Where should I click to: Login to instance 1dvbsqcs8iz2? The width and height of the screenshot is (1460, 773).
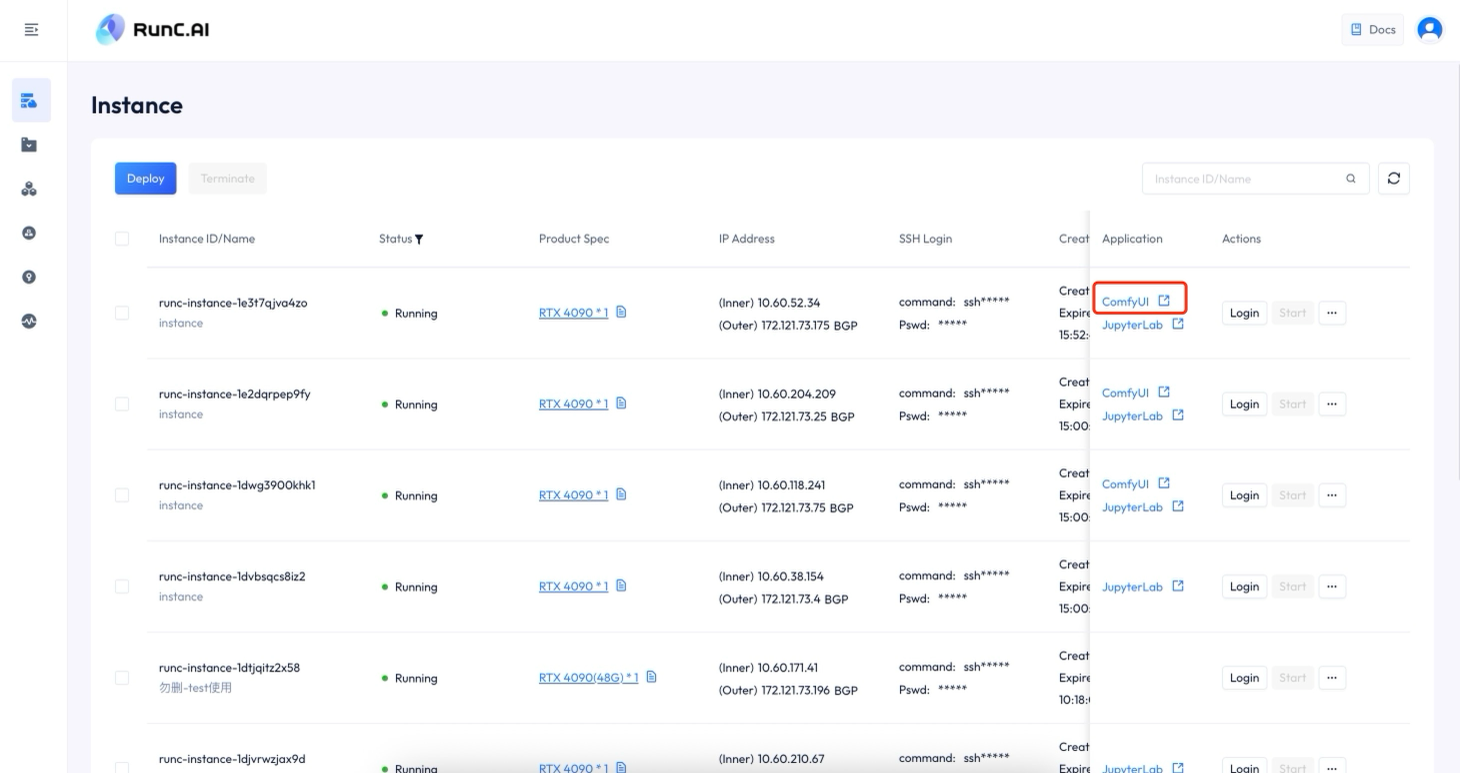(x=1244, y=586)
